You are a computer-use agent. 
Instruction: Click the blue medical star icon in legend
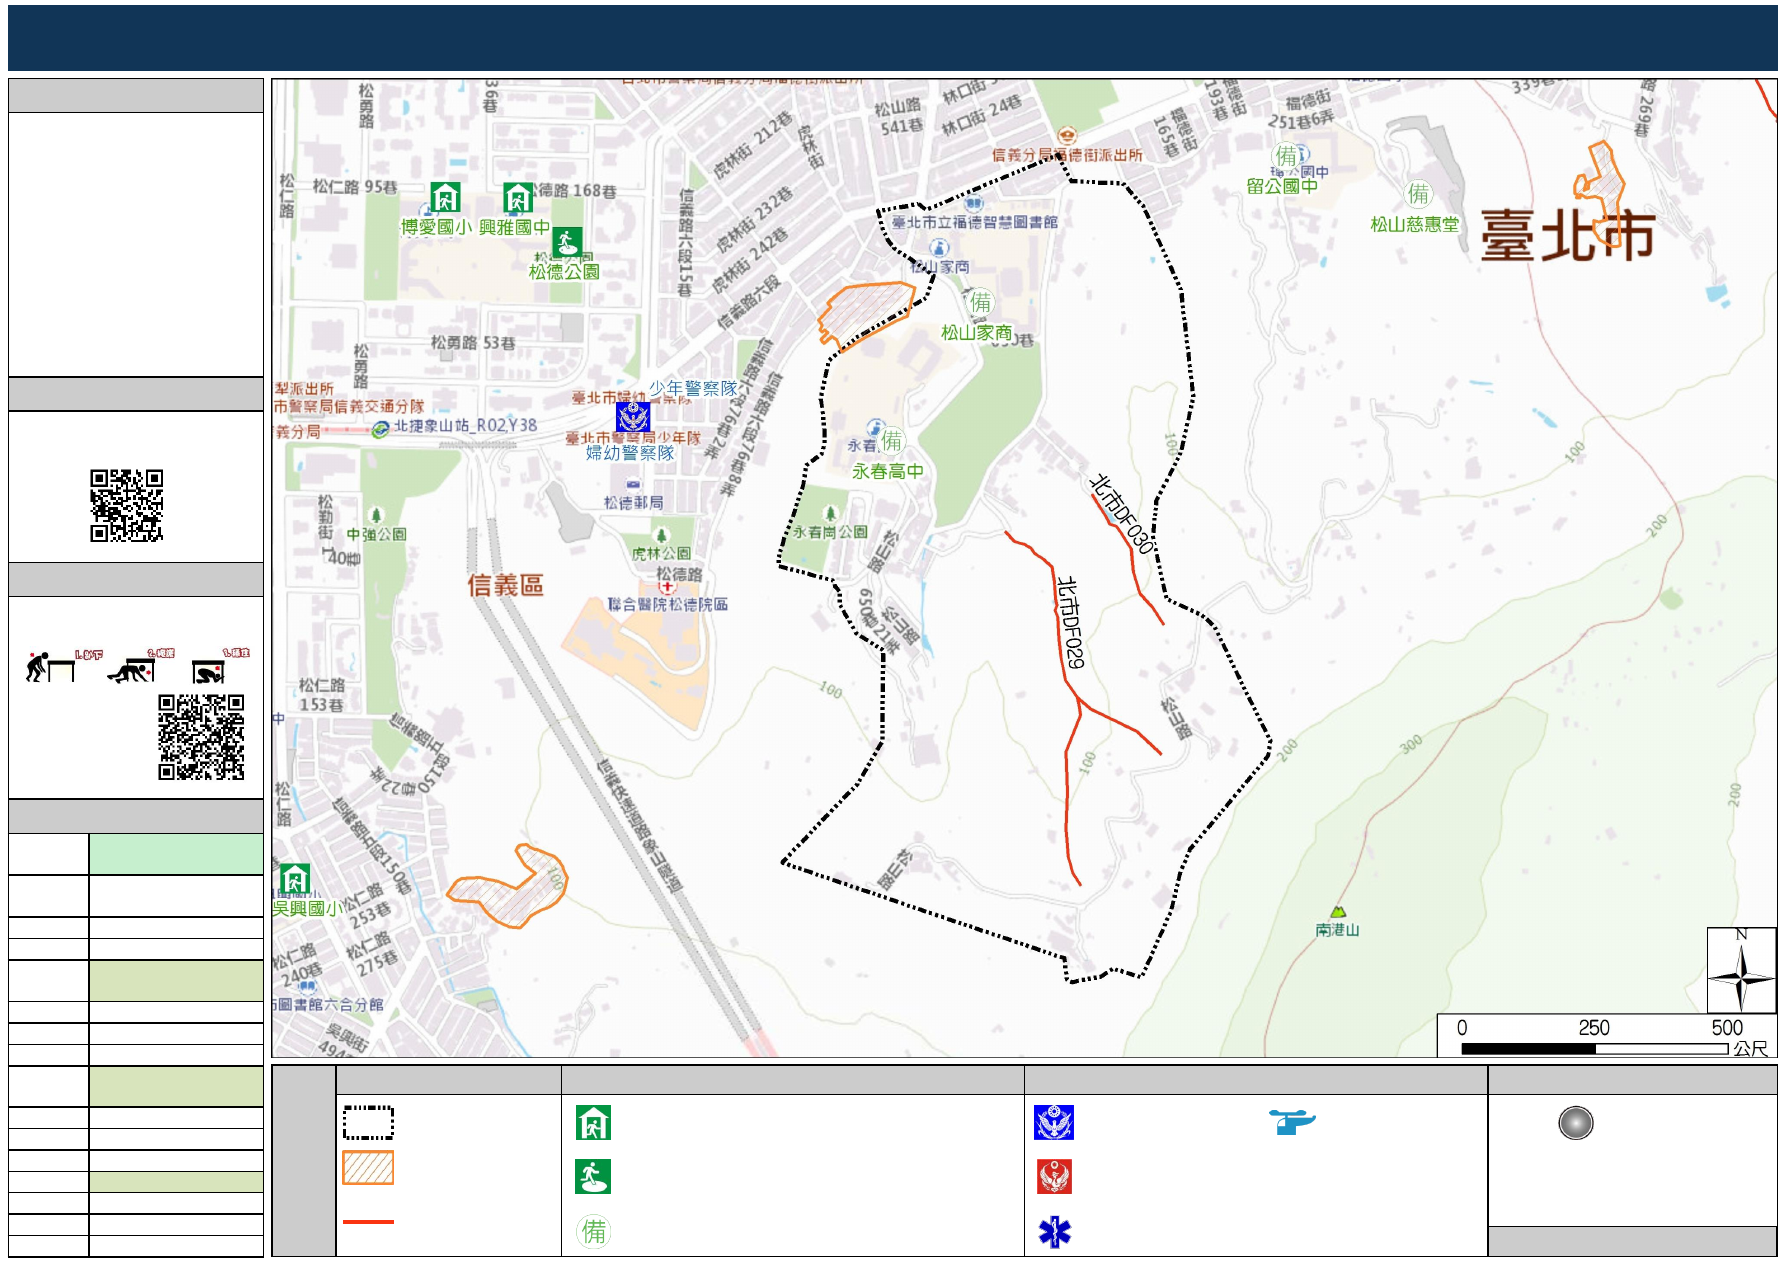(1054, 1232)
